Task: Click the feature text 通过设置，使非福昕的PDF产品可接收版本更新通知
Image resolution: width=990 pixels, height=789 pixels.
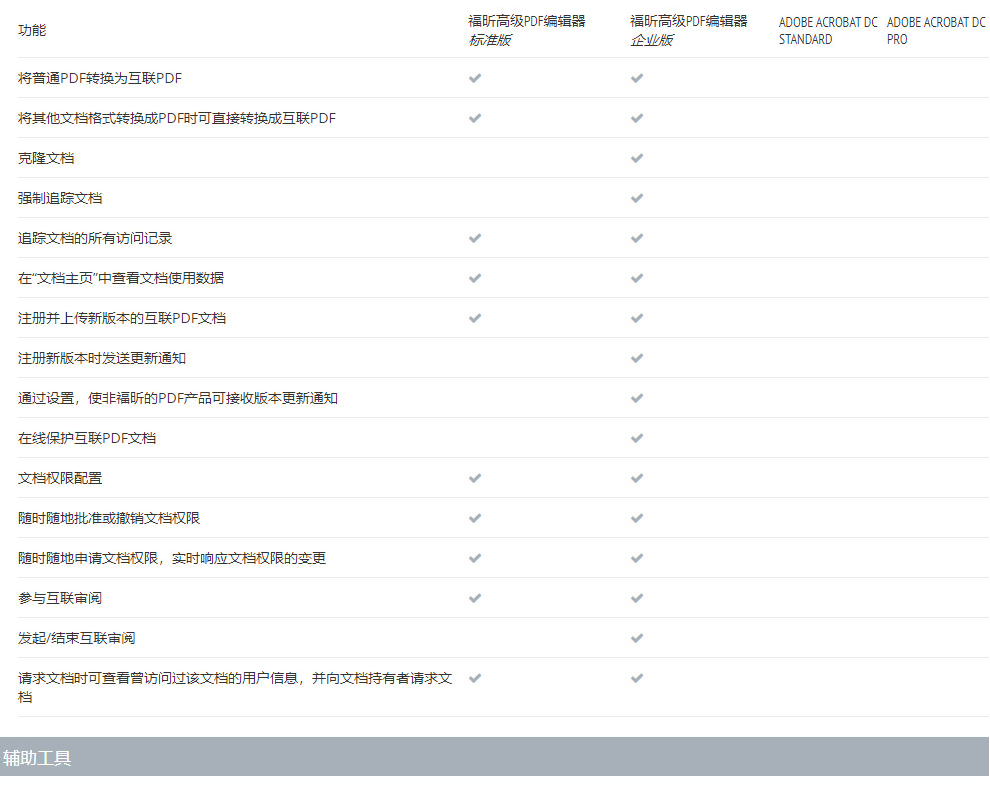Action: click(178, 398)
